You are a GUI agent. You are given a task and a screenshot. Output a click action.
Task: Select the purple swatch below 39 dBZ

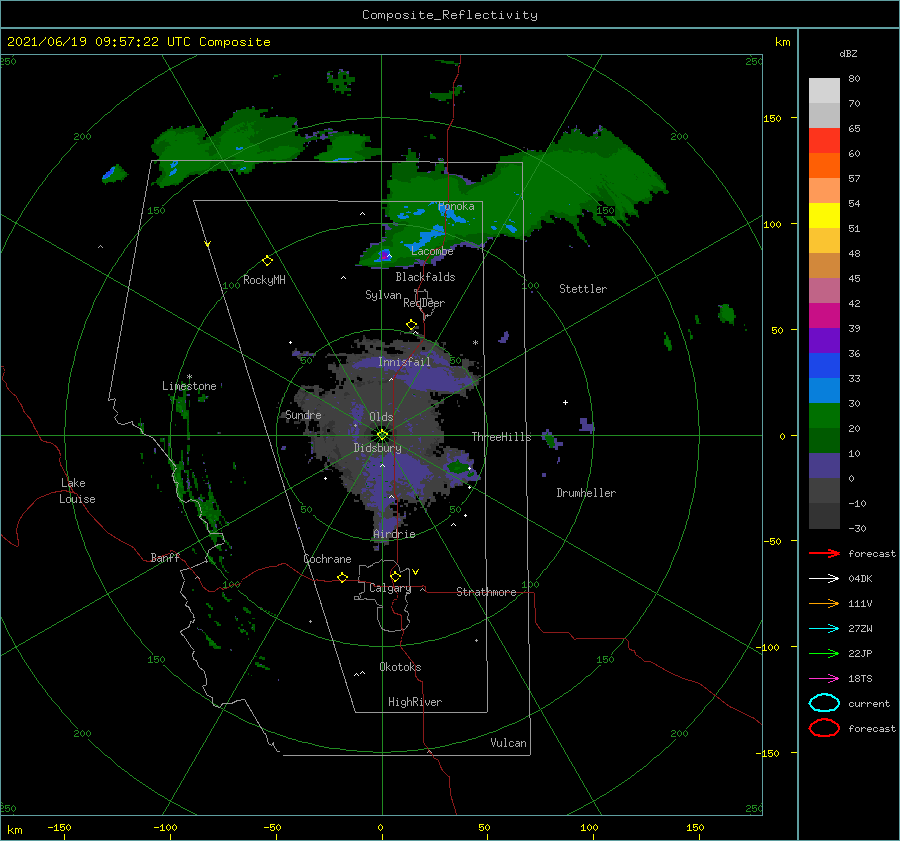pyautogui.click(x=824, y=340)
